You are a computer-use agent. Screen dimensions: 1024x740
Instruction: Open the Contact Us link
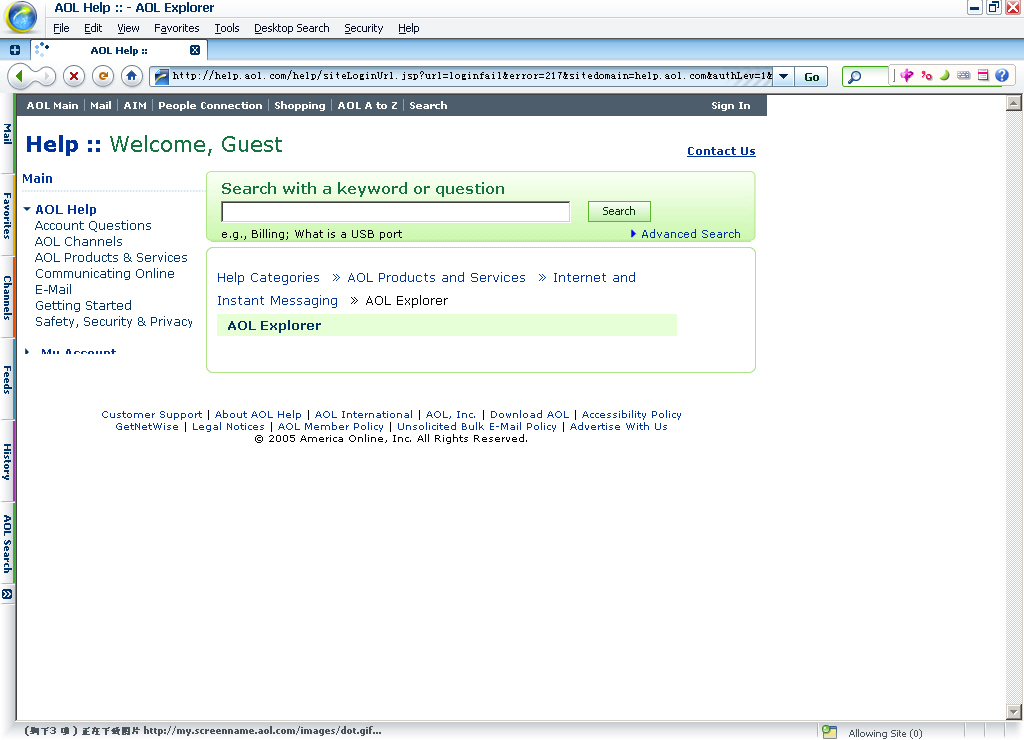coord(721,151)
